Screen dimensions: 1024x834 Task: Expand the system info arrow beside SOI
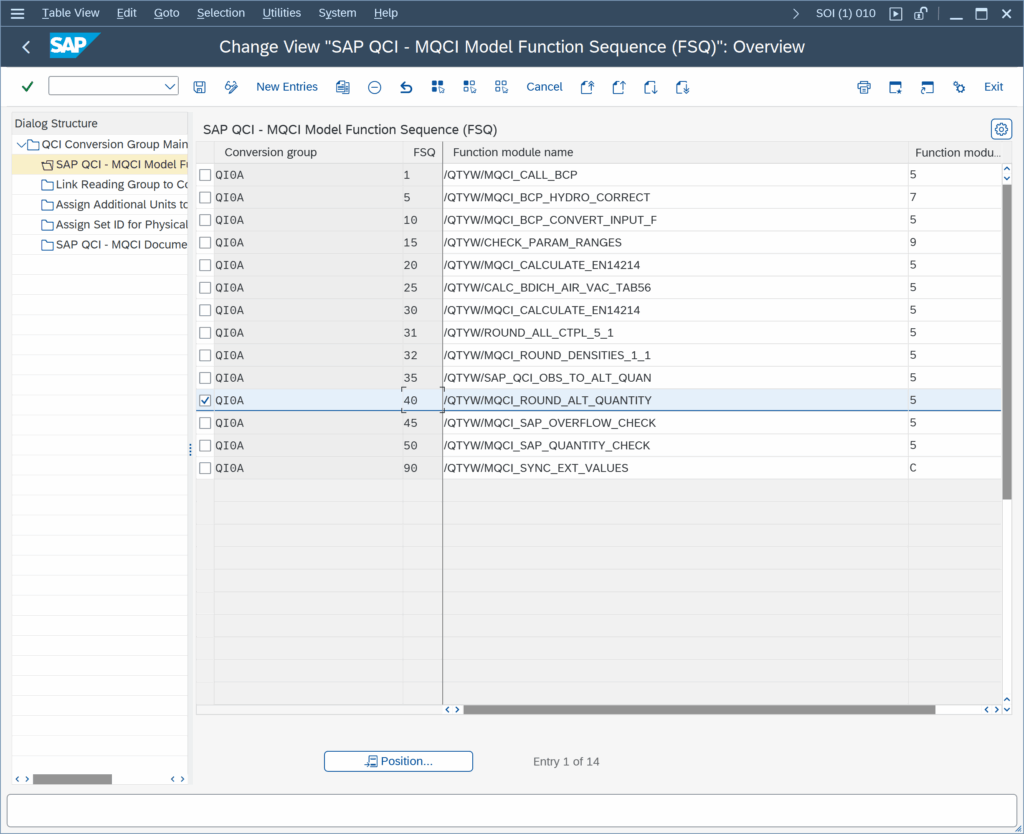(795, 13)
